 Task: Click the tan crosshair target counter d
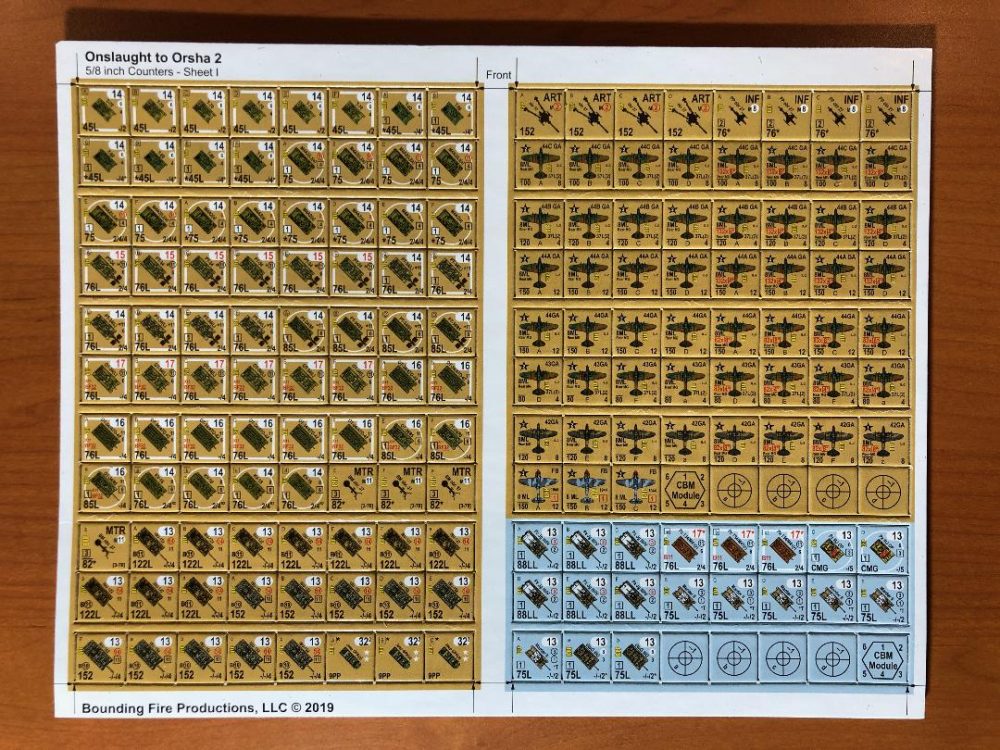[x=883, y=489]
